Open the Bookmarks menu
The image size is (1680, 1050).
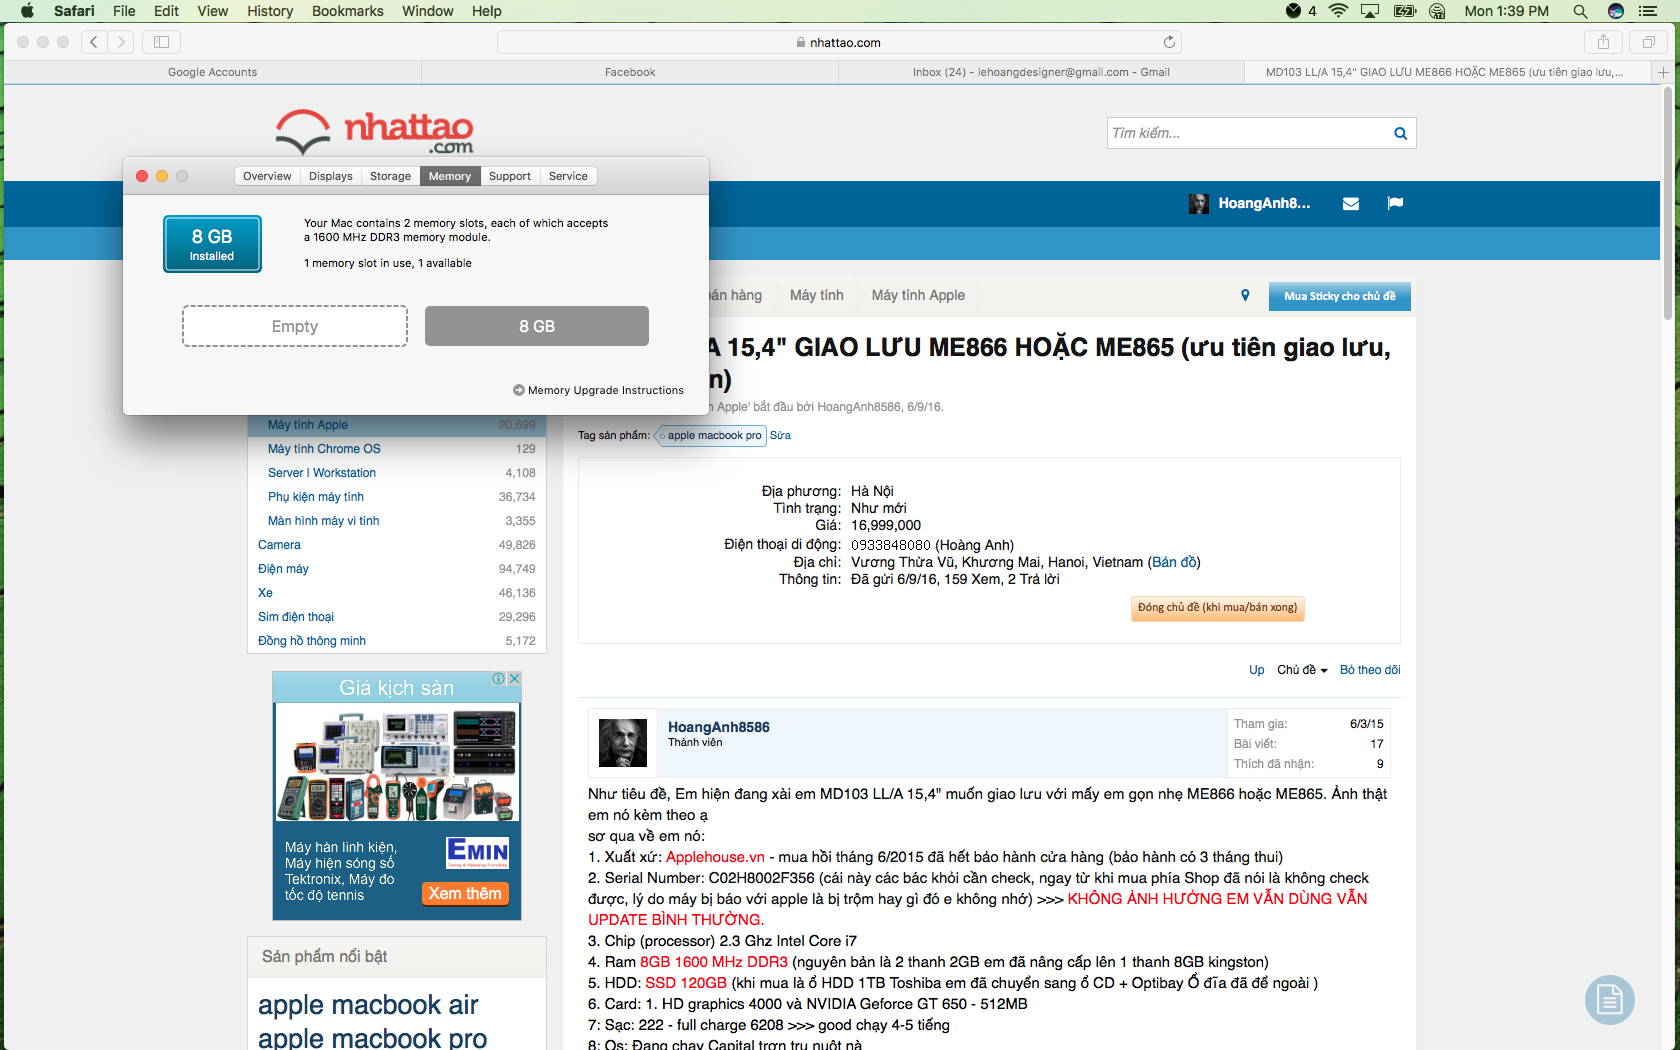(347, 11)
